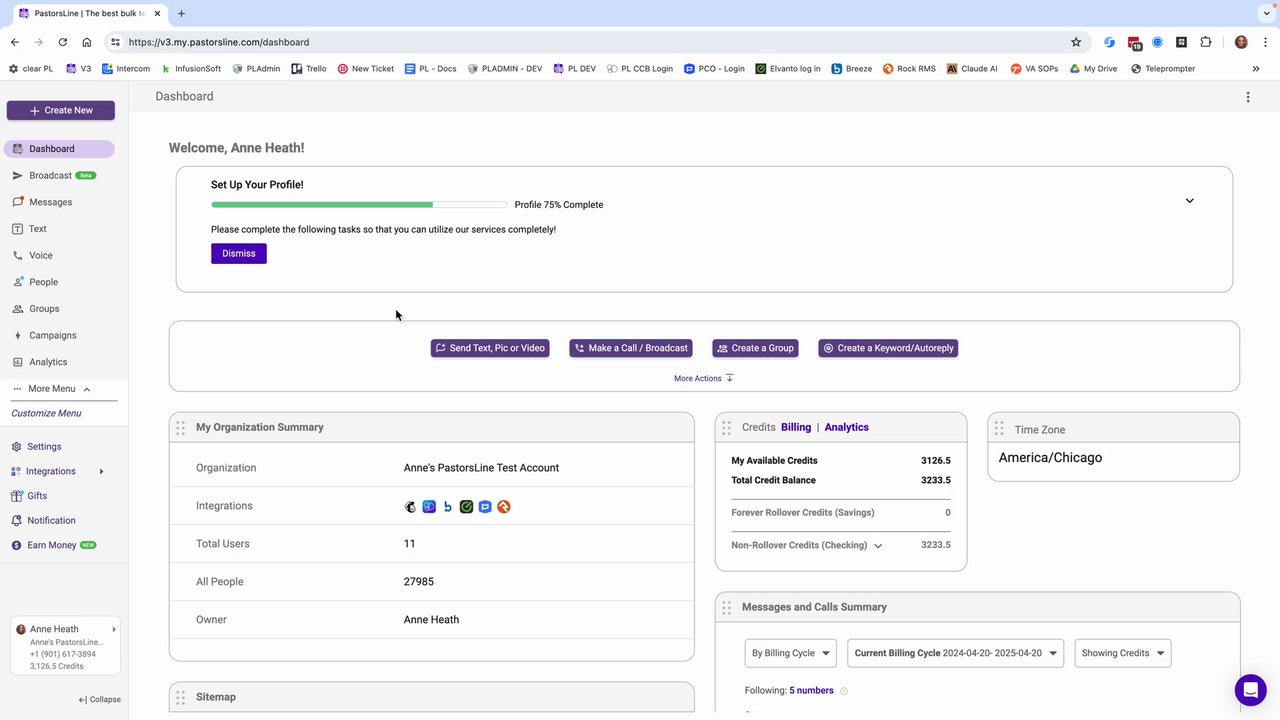The width and height of the screenshot is (1280, 720).
Task: Open the Campaigns lightning icon item
Action: point(18,336)
